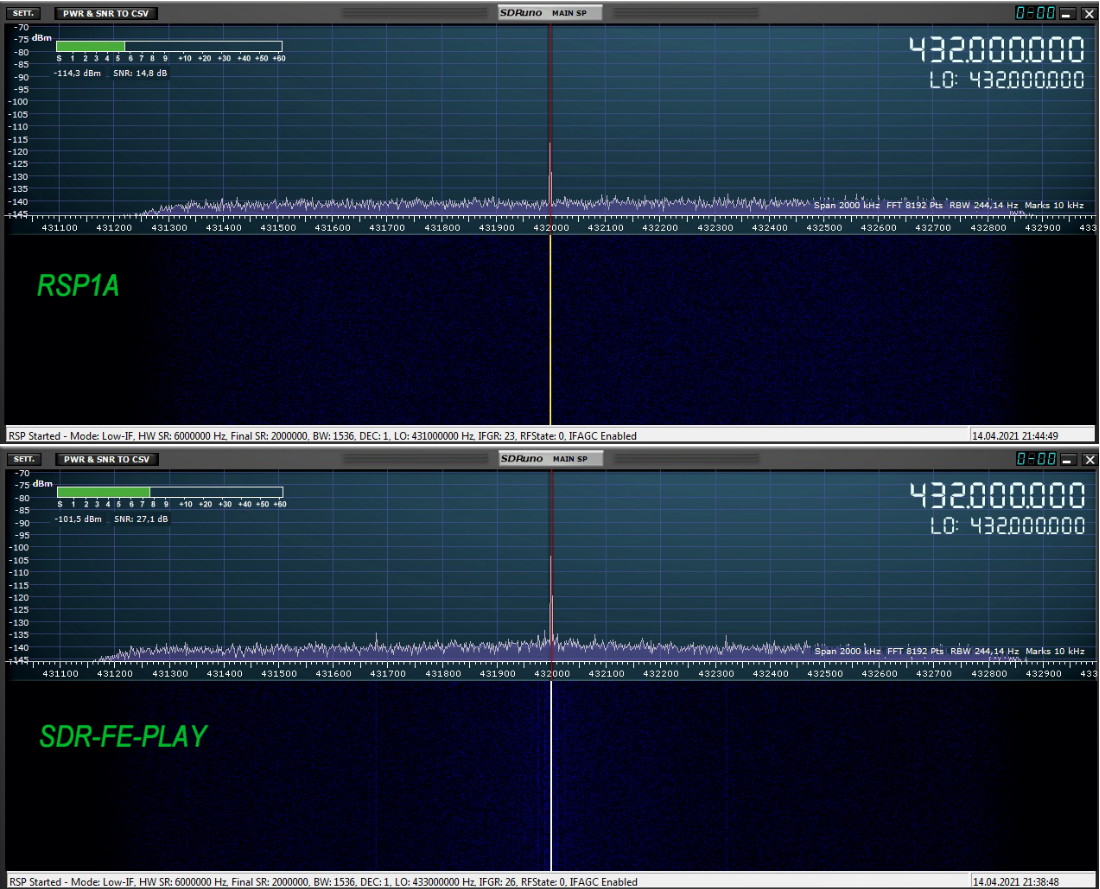Image resolution: width=1100 pixels, height=889 pixels.
Task: Click -101,5 dBm reading in SDR-FE-PLAY window
Action: (78, 519)
